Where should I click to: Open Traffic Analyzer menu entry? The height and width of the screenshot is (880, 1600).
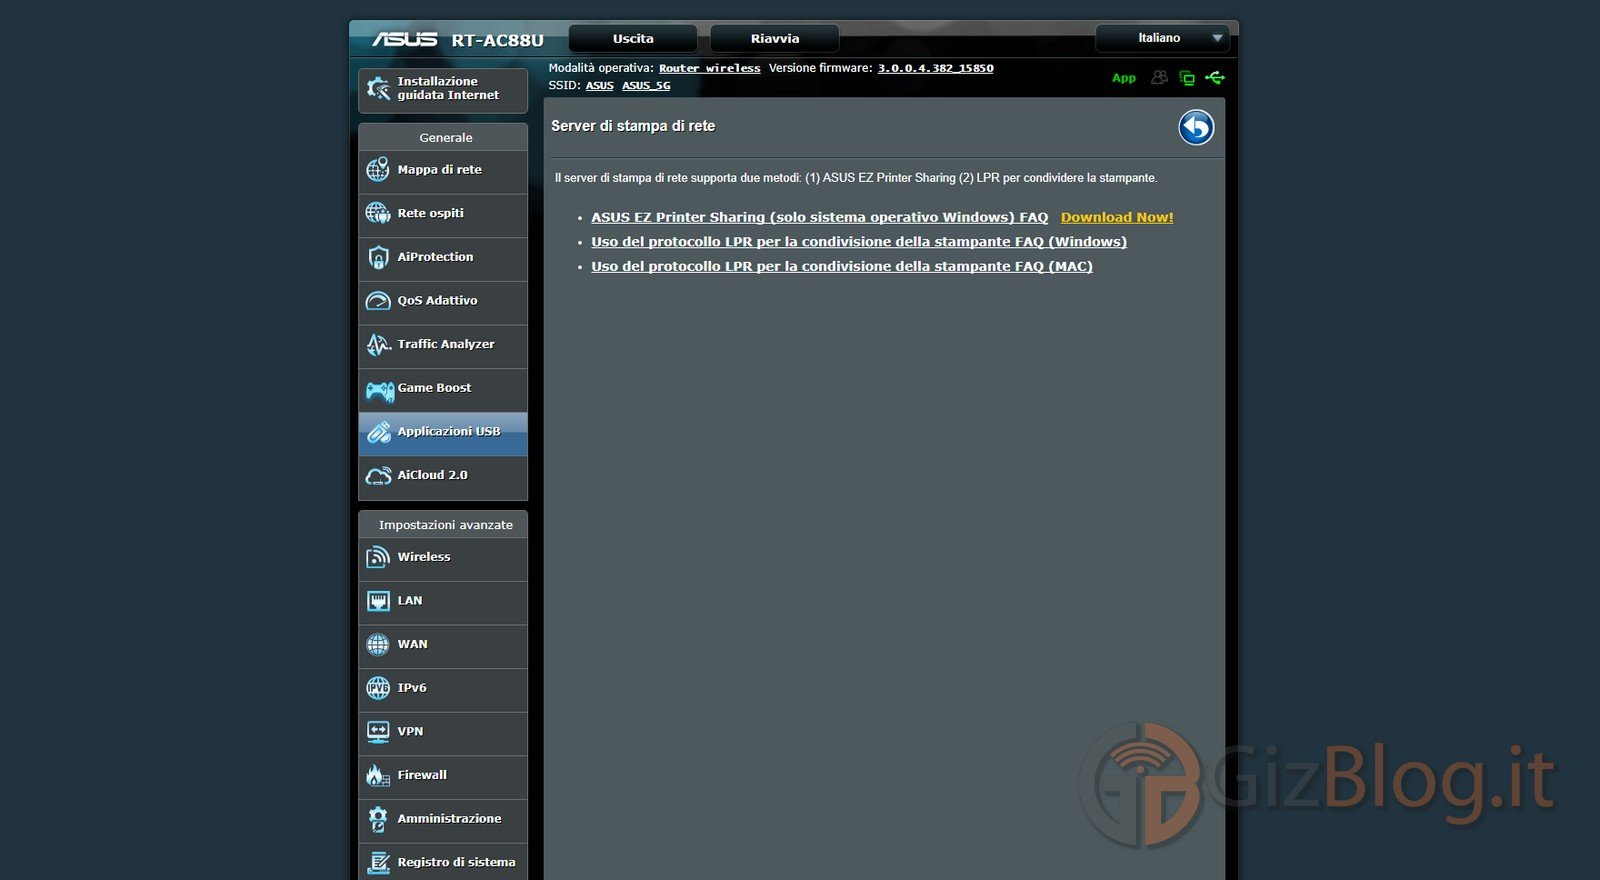443,345
